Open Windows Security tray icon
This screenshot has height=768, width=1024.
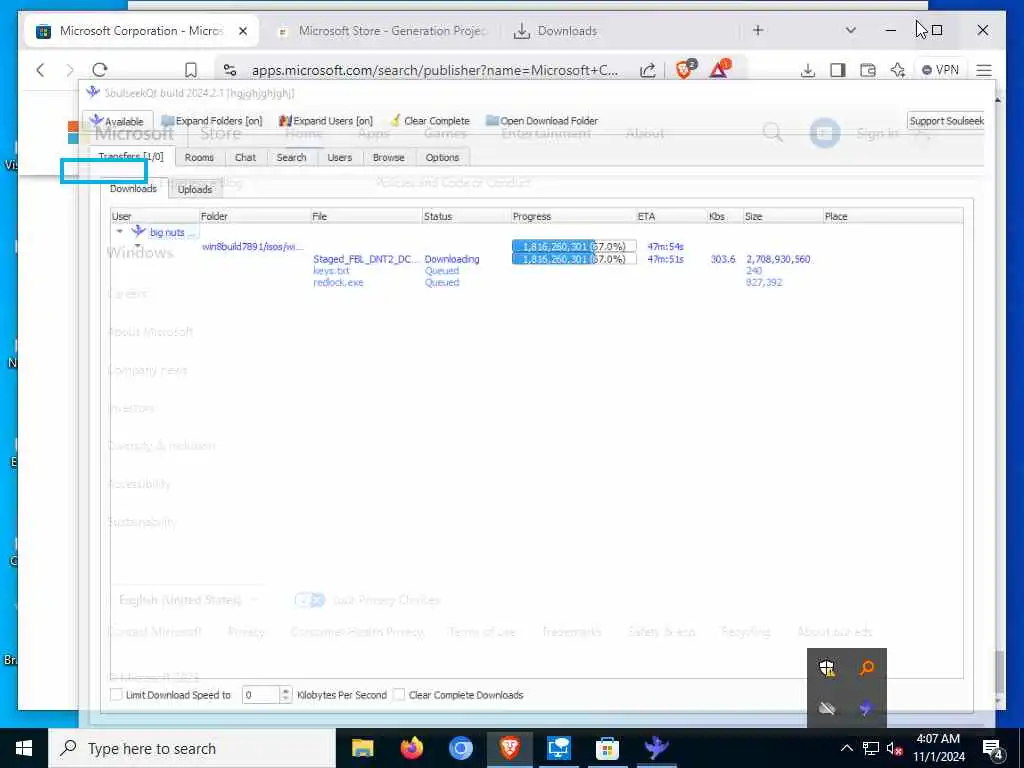click(827, 668)
